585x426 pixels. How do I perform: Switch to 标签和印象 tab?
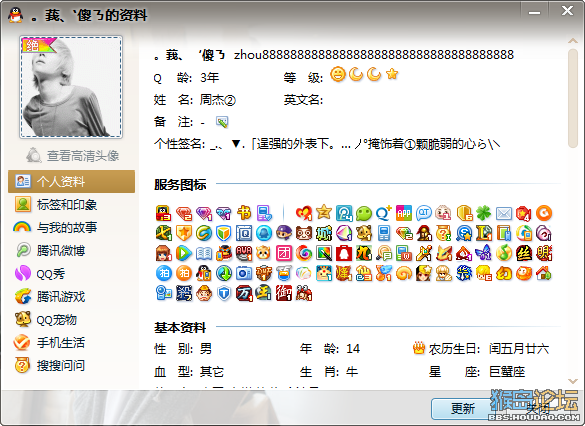click(71, 204)
